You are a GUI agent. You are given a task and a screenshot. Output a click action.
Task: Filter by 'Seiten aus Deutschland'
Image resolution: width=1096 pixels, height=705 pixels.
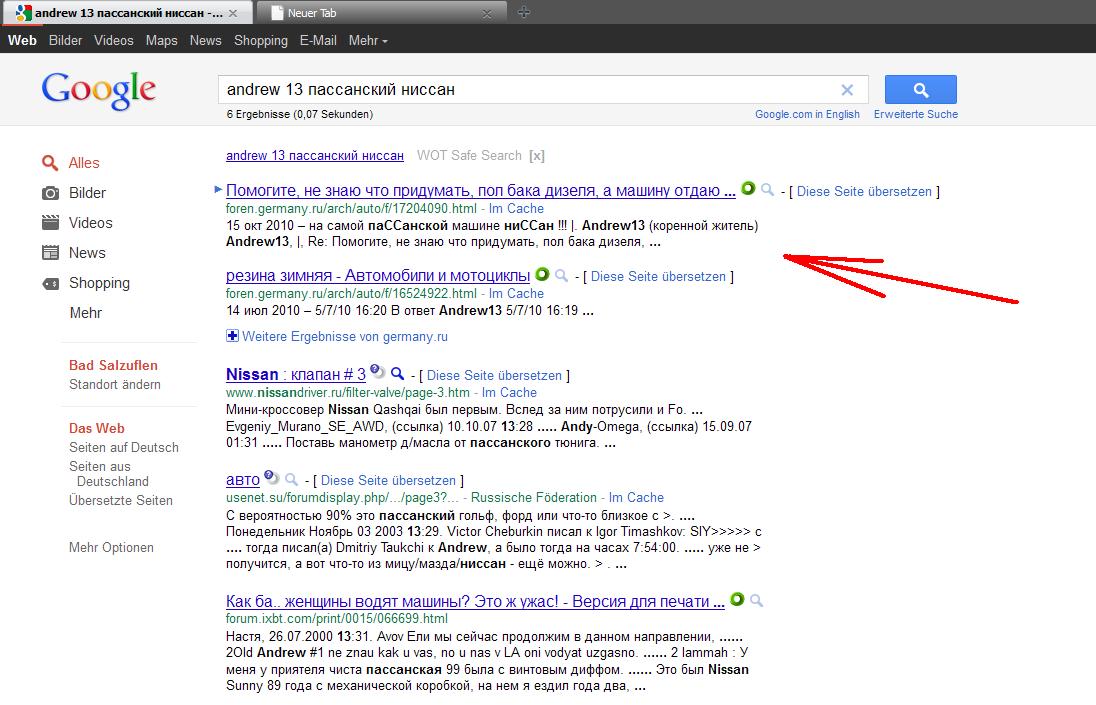point(109,474)
